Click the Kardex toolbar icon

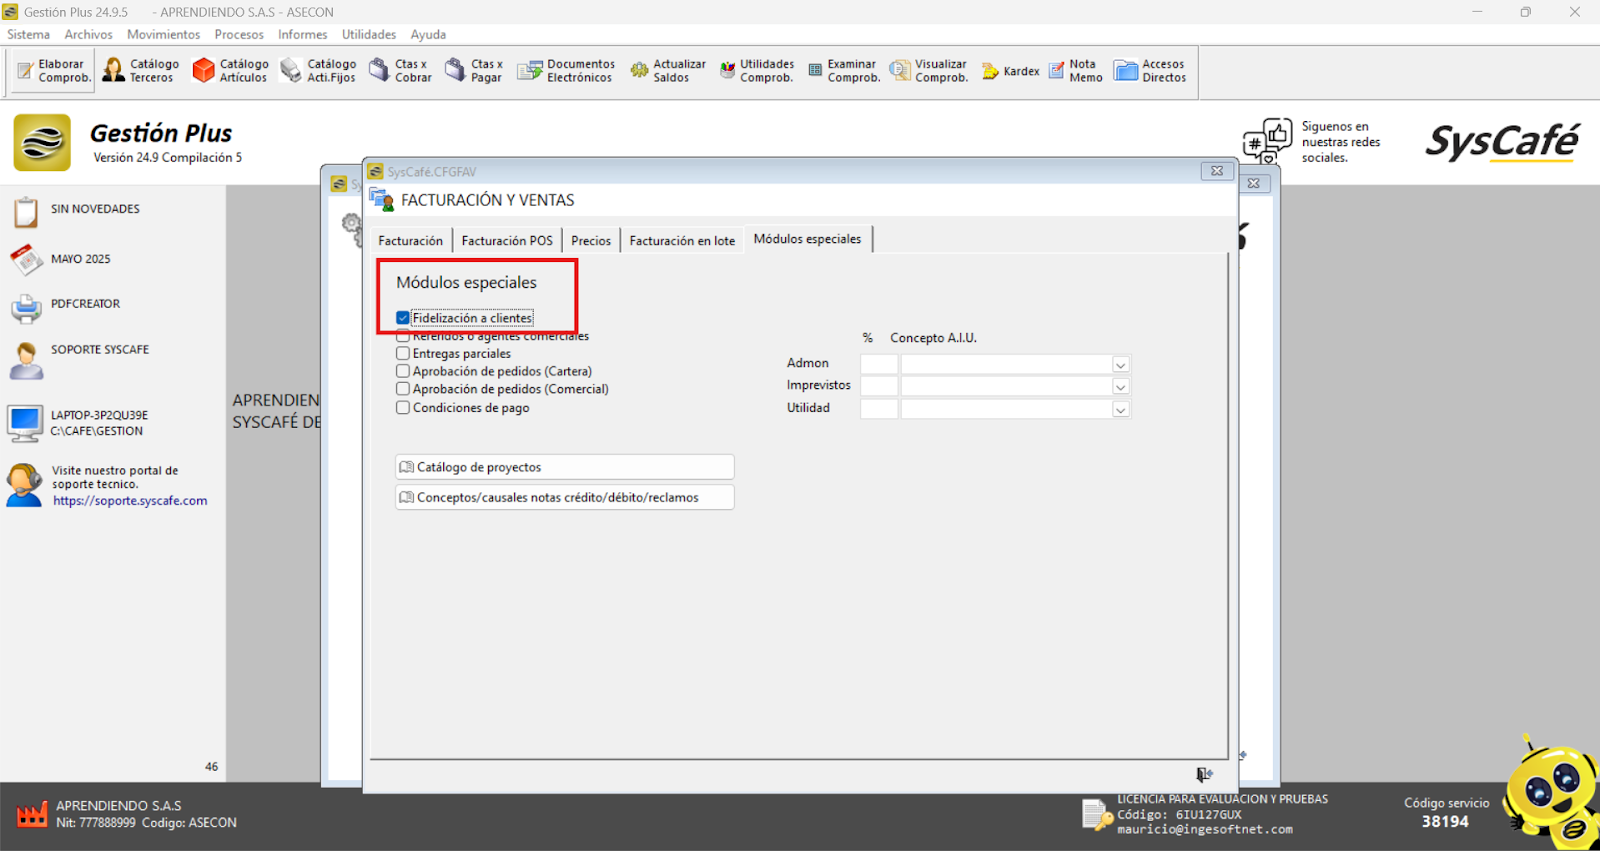pos(1011,71)
